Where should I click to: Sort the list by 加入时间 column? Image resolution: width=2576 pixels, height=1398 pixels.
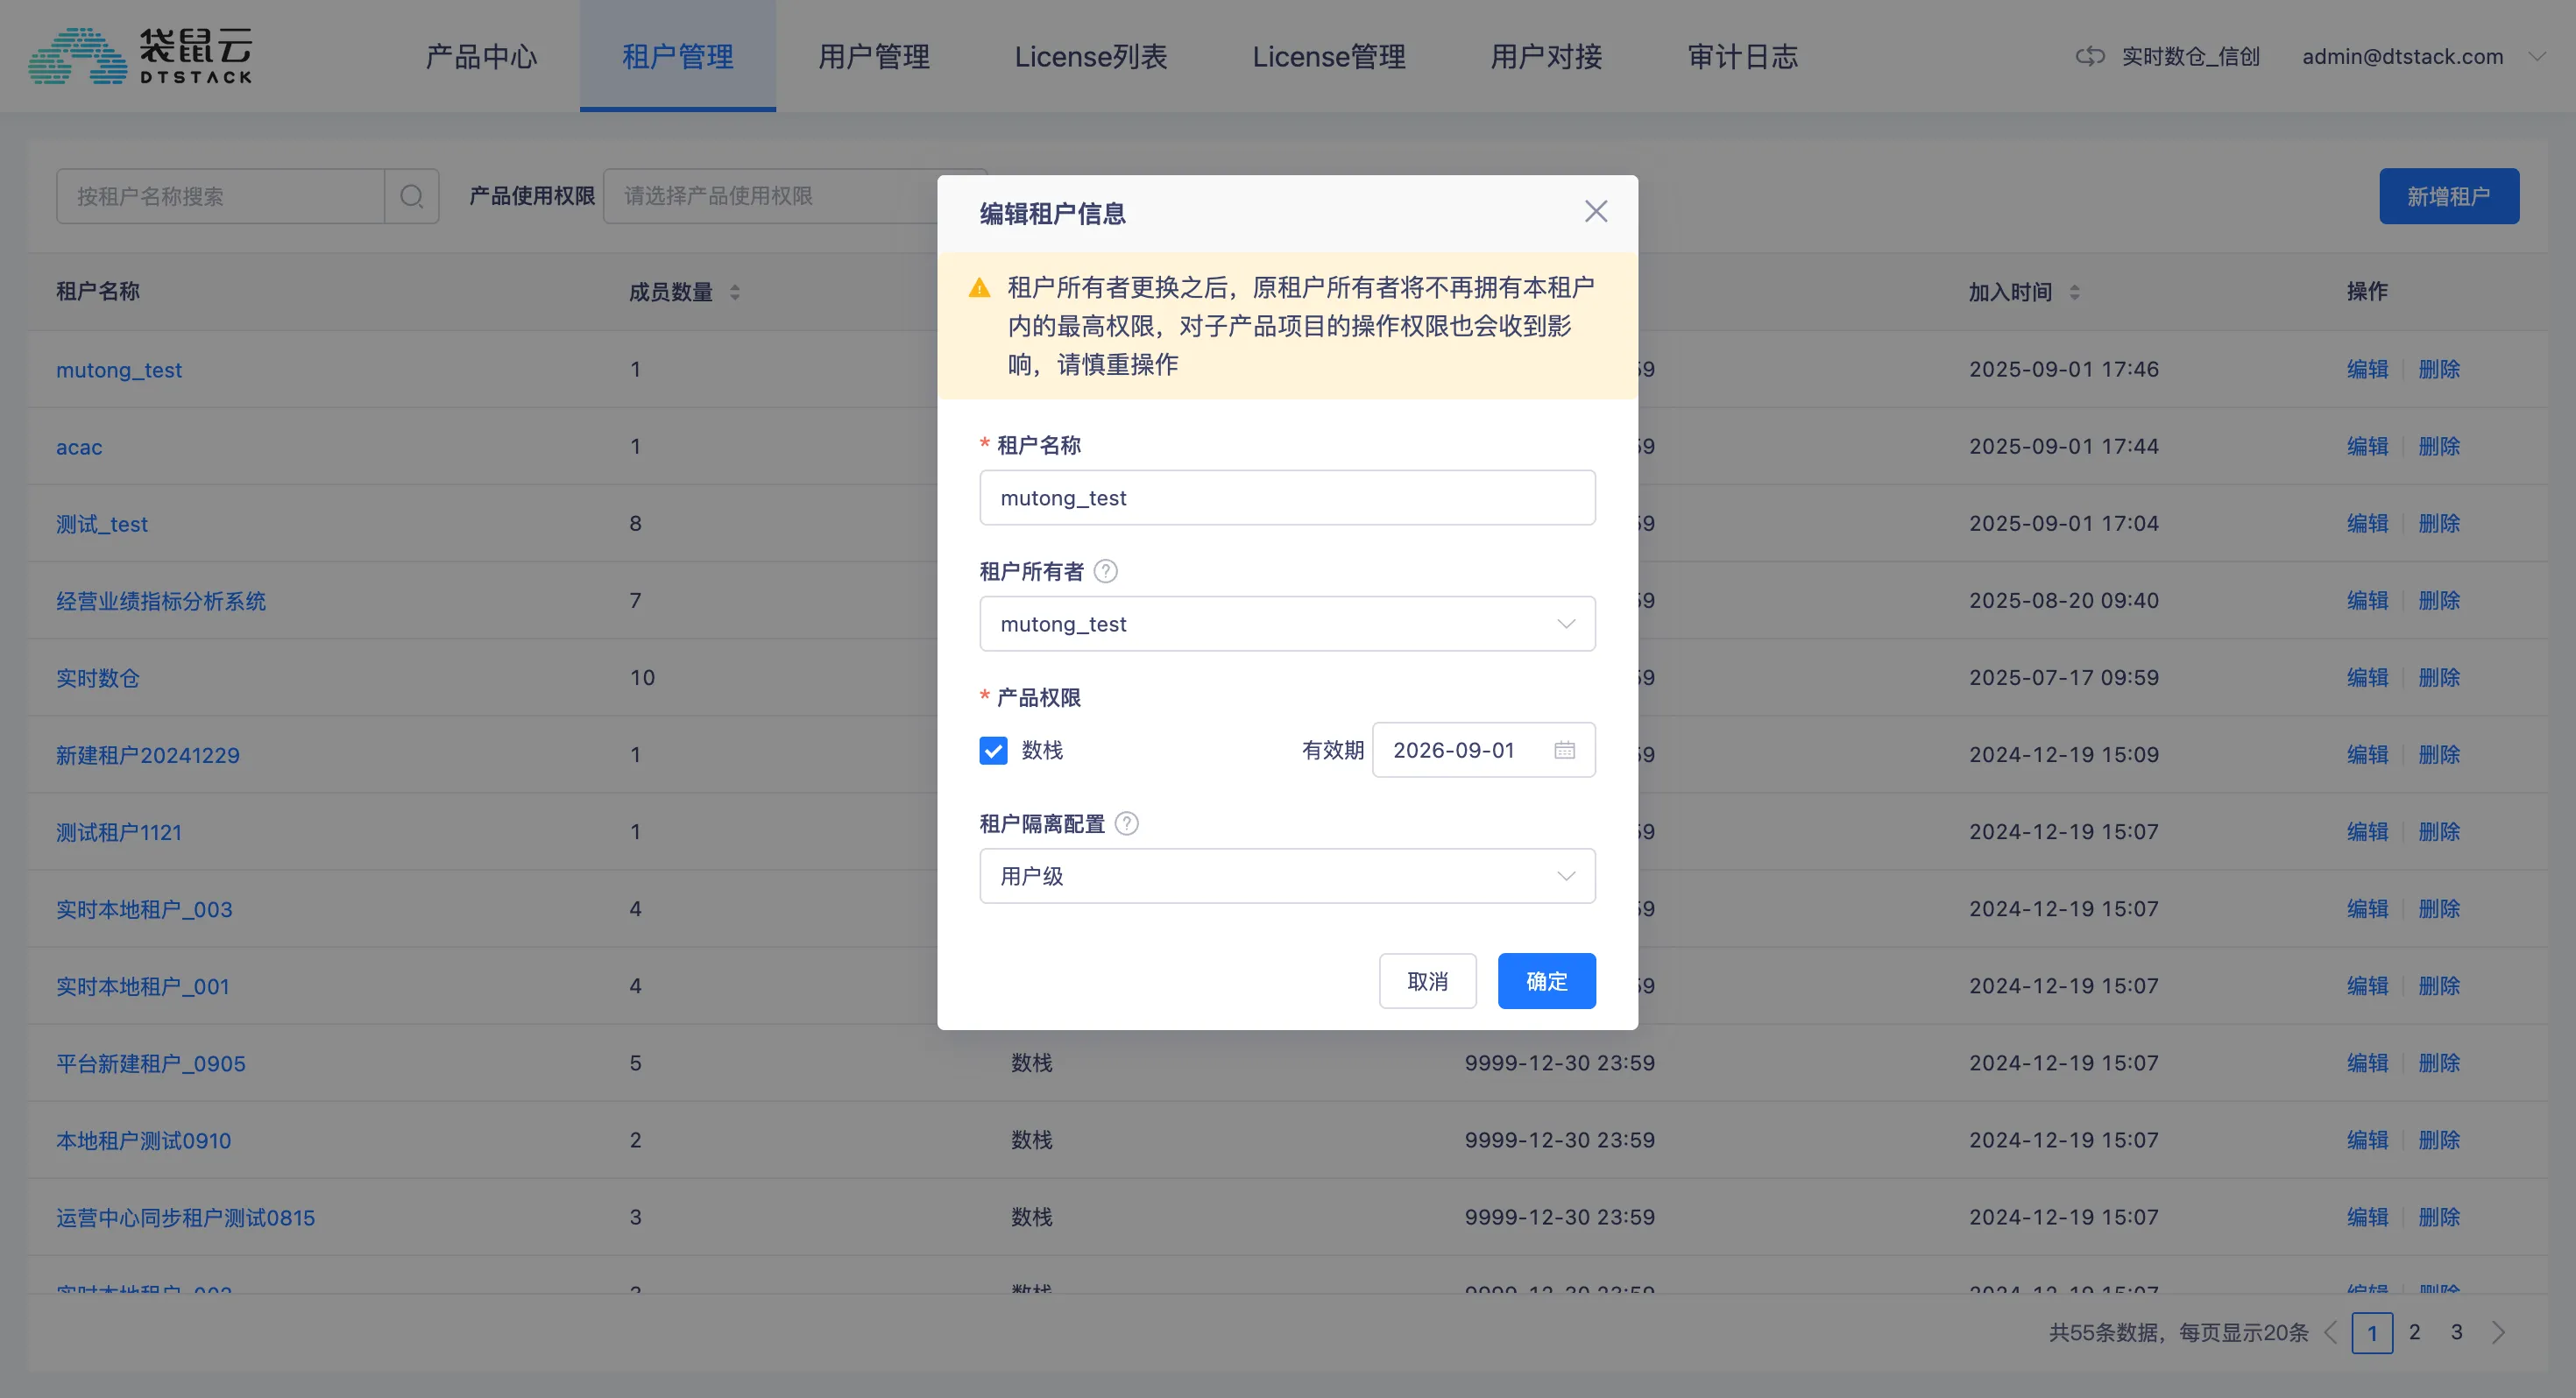click(2074, 292)
